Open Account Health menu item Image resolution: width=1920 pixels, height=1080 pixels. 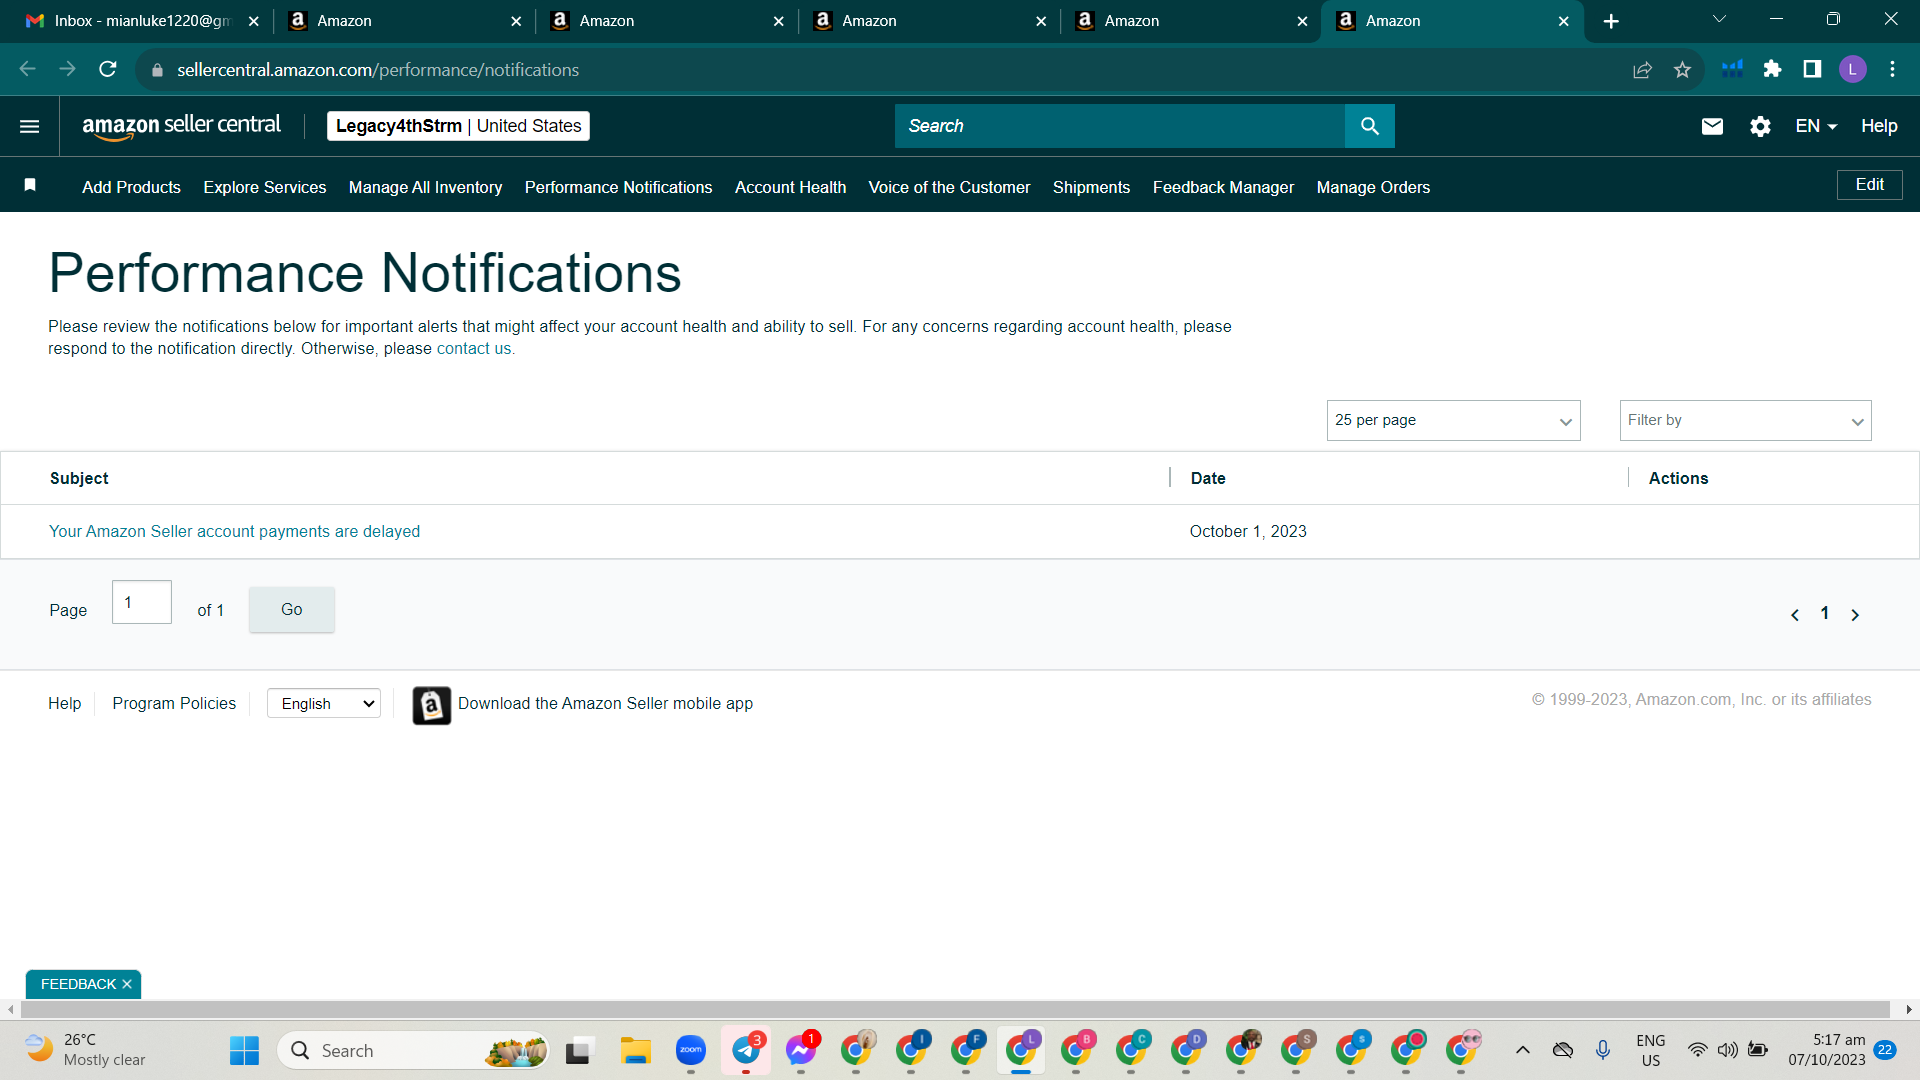pyautogui.click(x=790, y=187)
